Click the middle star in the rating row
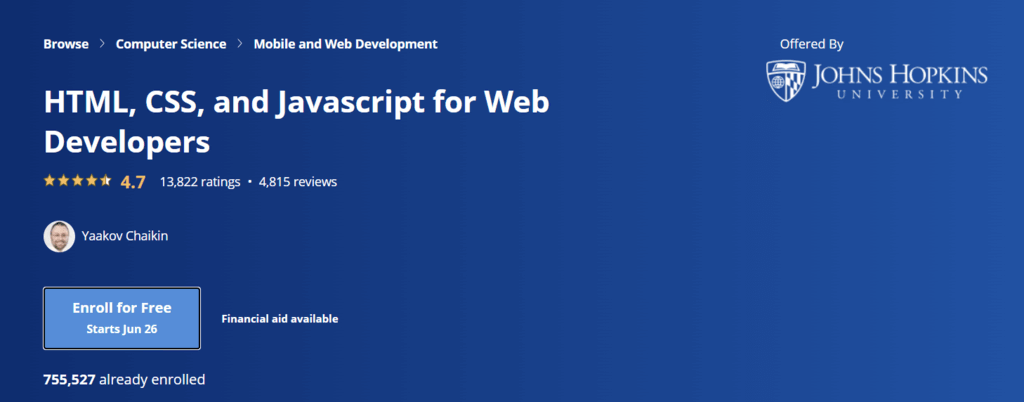Screen dimensions: 1024x402 pyautogui.click(x=77, y=181)
